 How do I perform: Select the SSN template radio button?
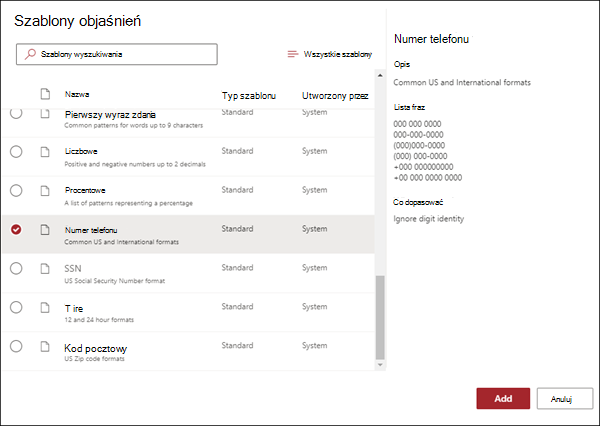pos(16,268)
